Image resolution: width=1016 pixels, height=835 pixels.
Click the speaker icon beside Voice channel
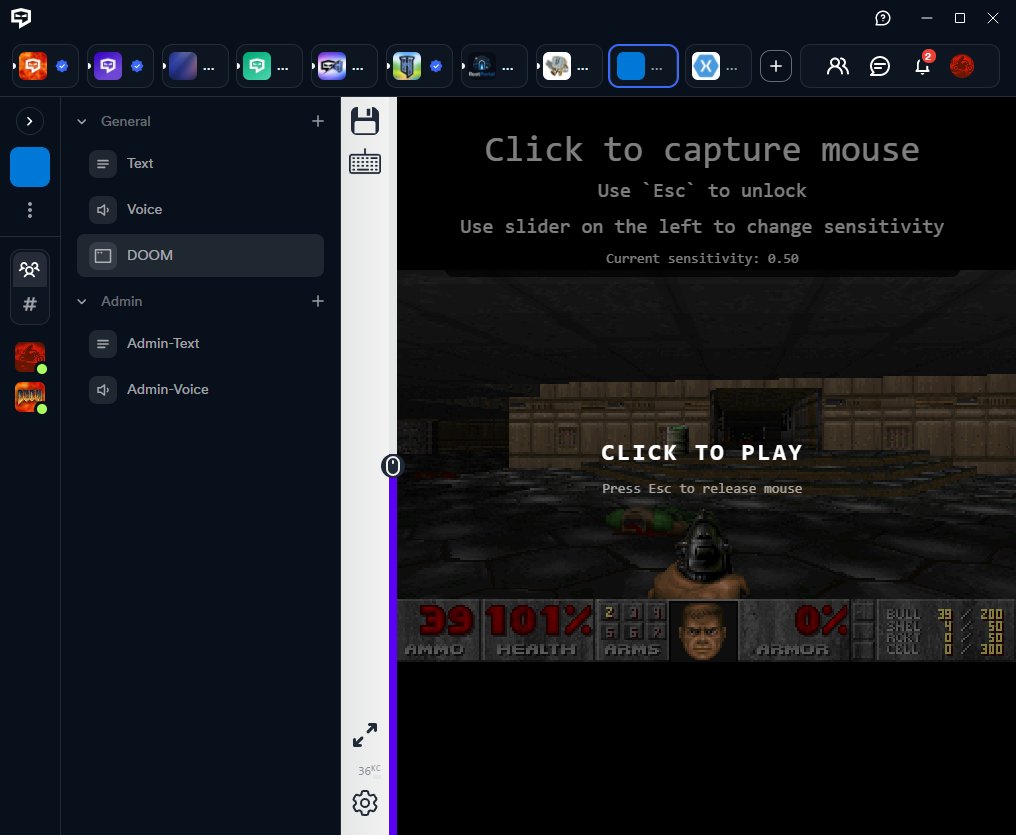(103, 210)
